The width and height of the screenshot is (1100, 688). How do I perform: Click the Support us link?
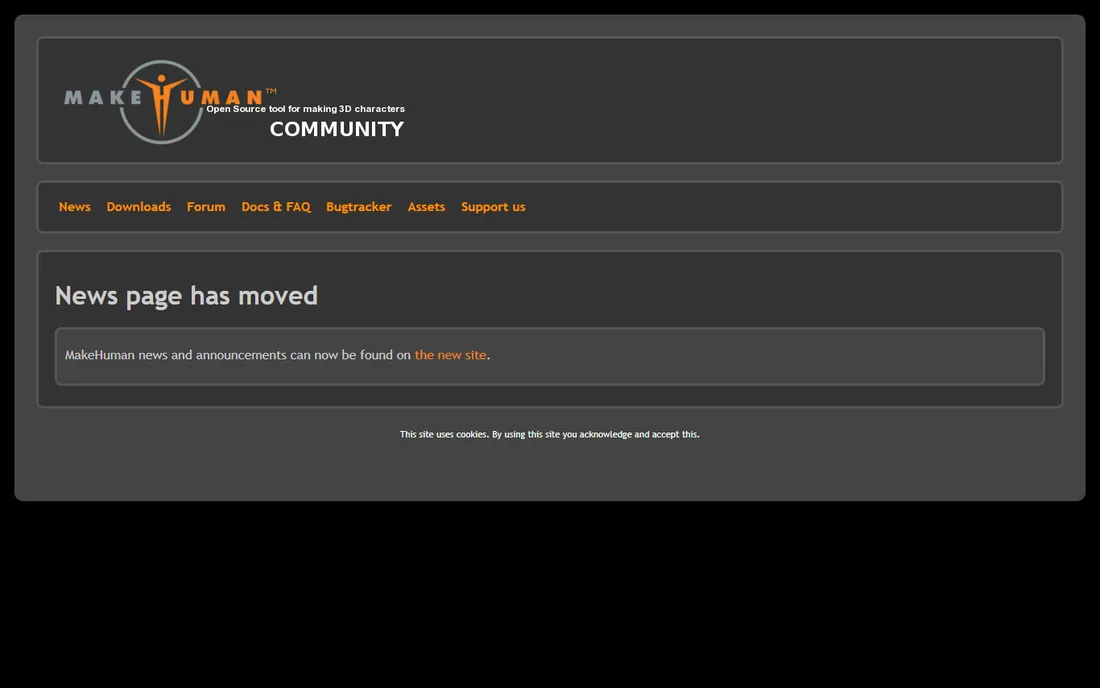tap(493, 207)
